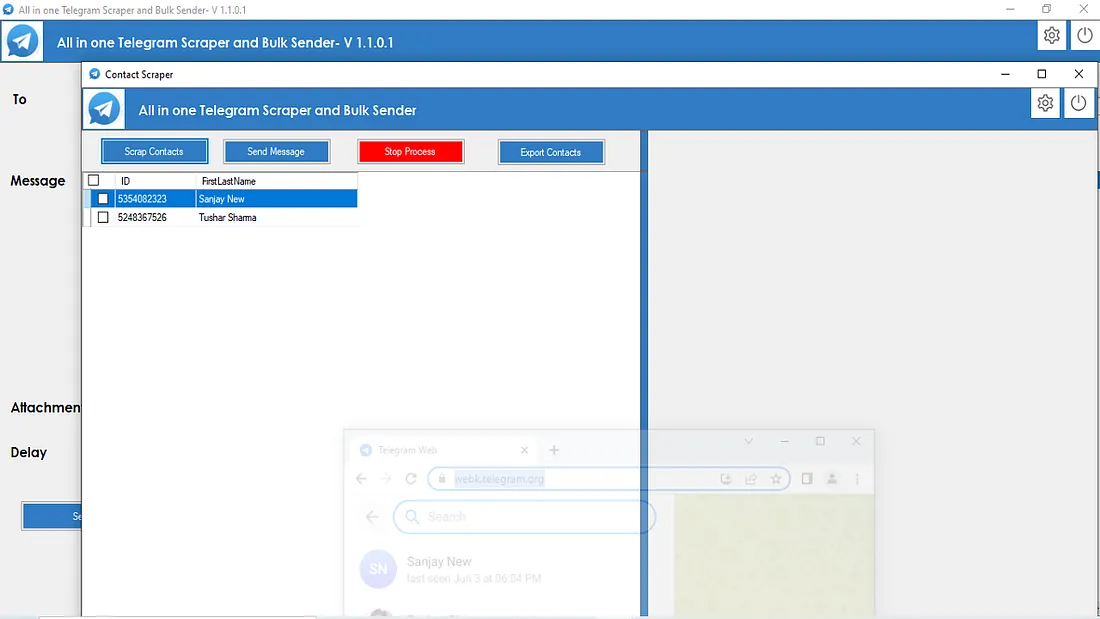Check the box for Tushar Sharma row
The width and height of the screenshot is (1100, 619).
103,218
